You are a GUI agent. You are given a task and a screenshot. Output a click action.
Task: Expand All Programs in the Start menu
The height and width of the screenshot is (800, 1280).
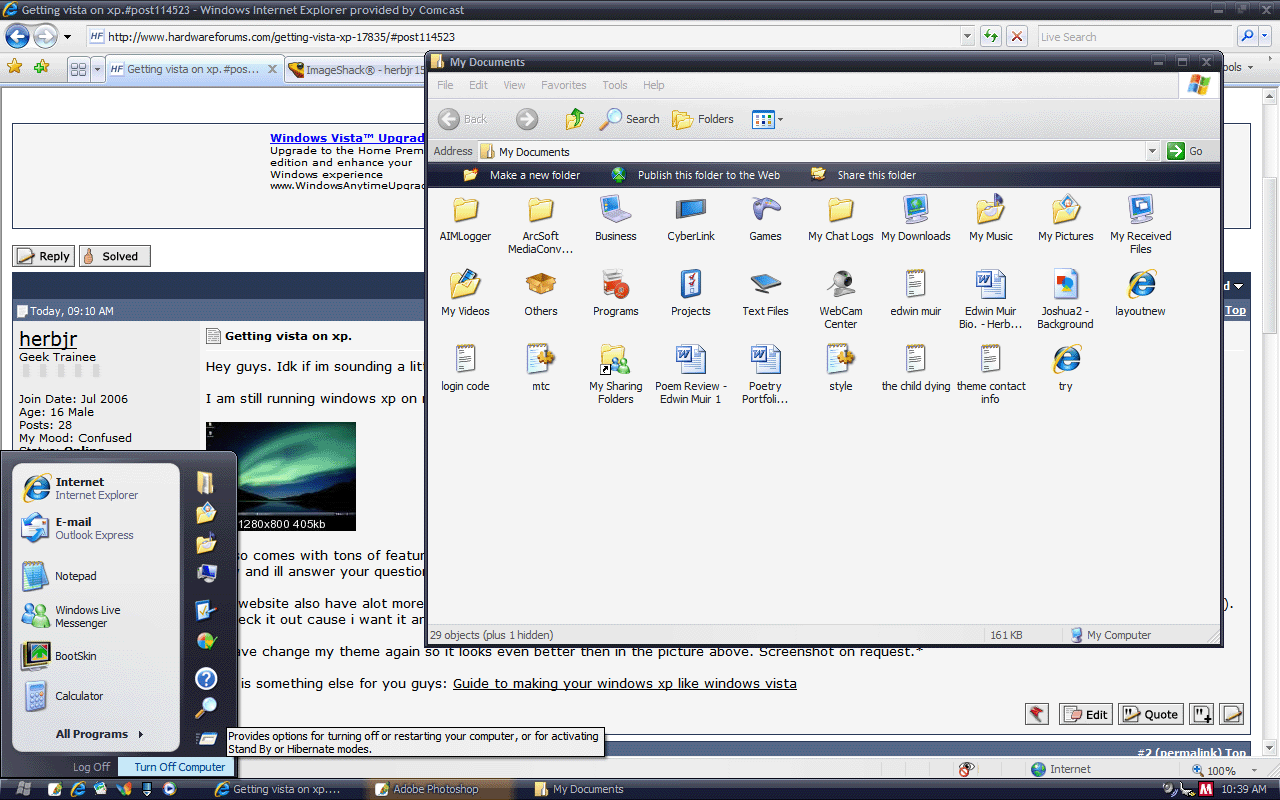coord(99,734)
